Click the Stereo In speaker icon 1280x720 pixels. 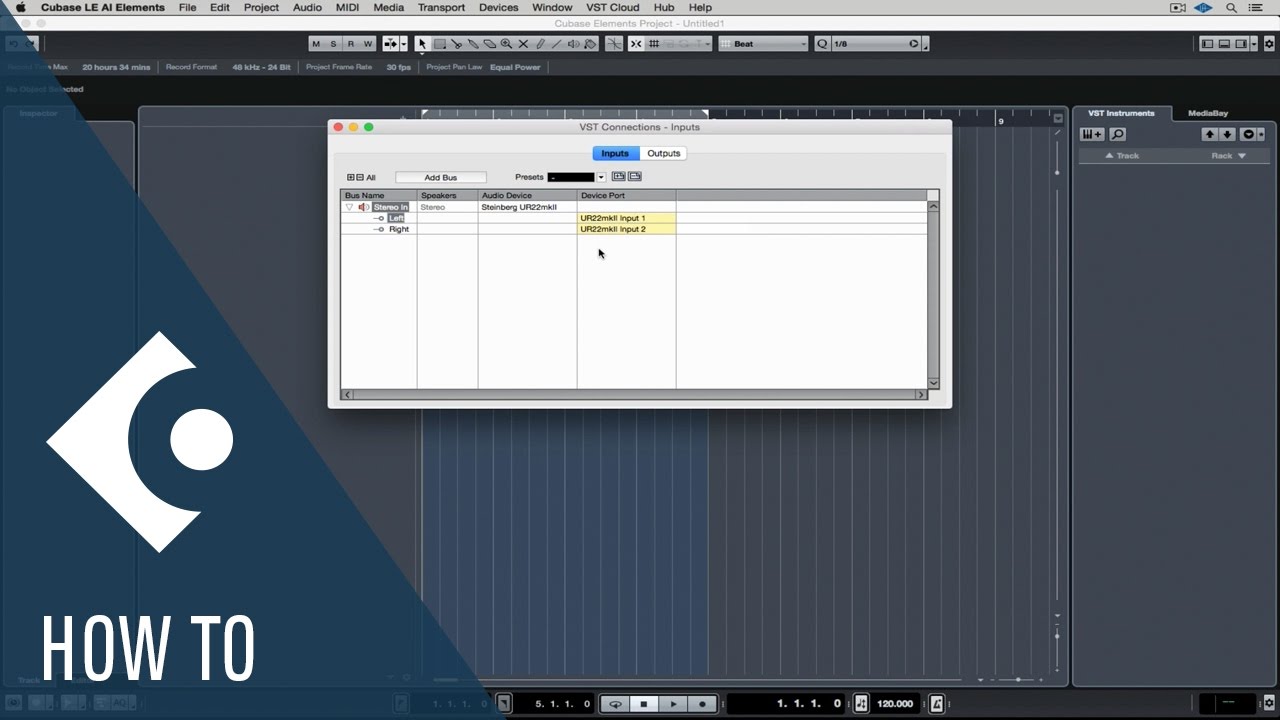point(364,207)
